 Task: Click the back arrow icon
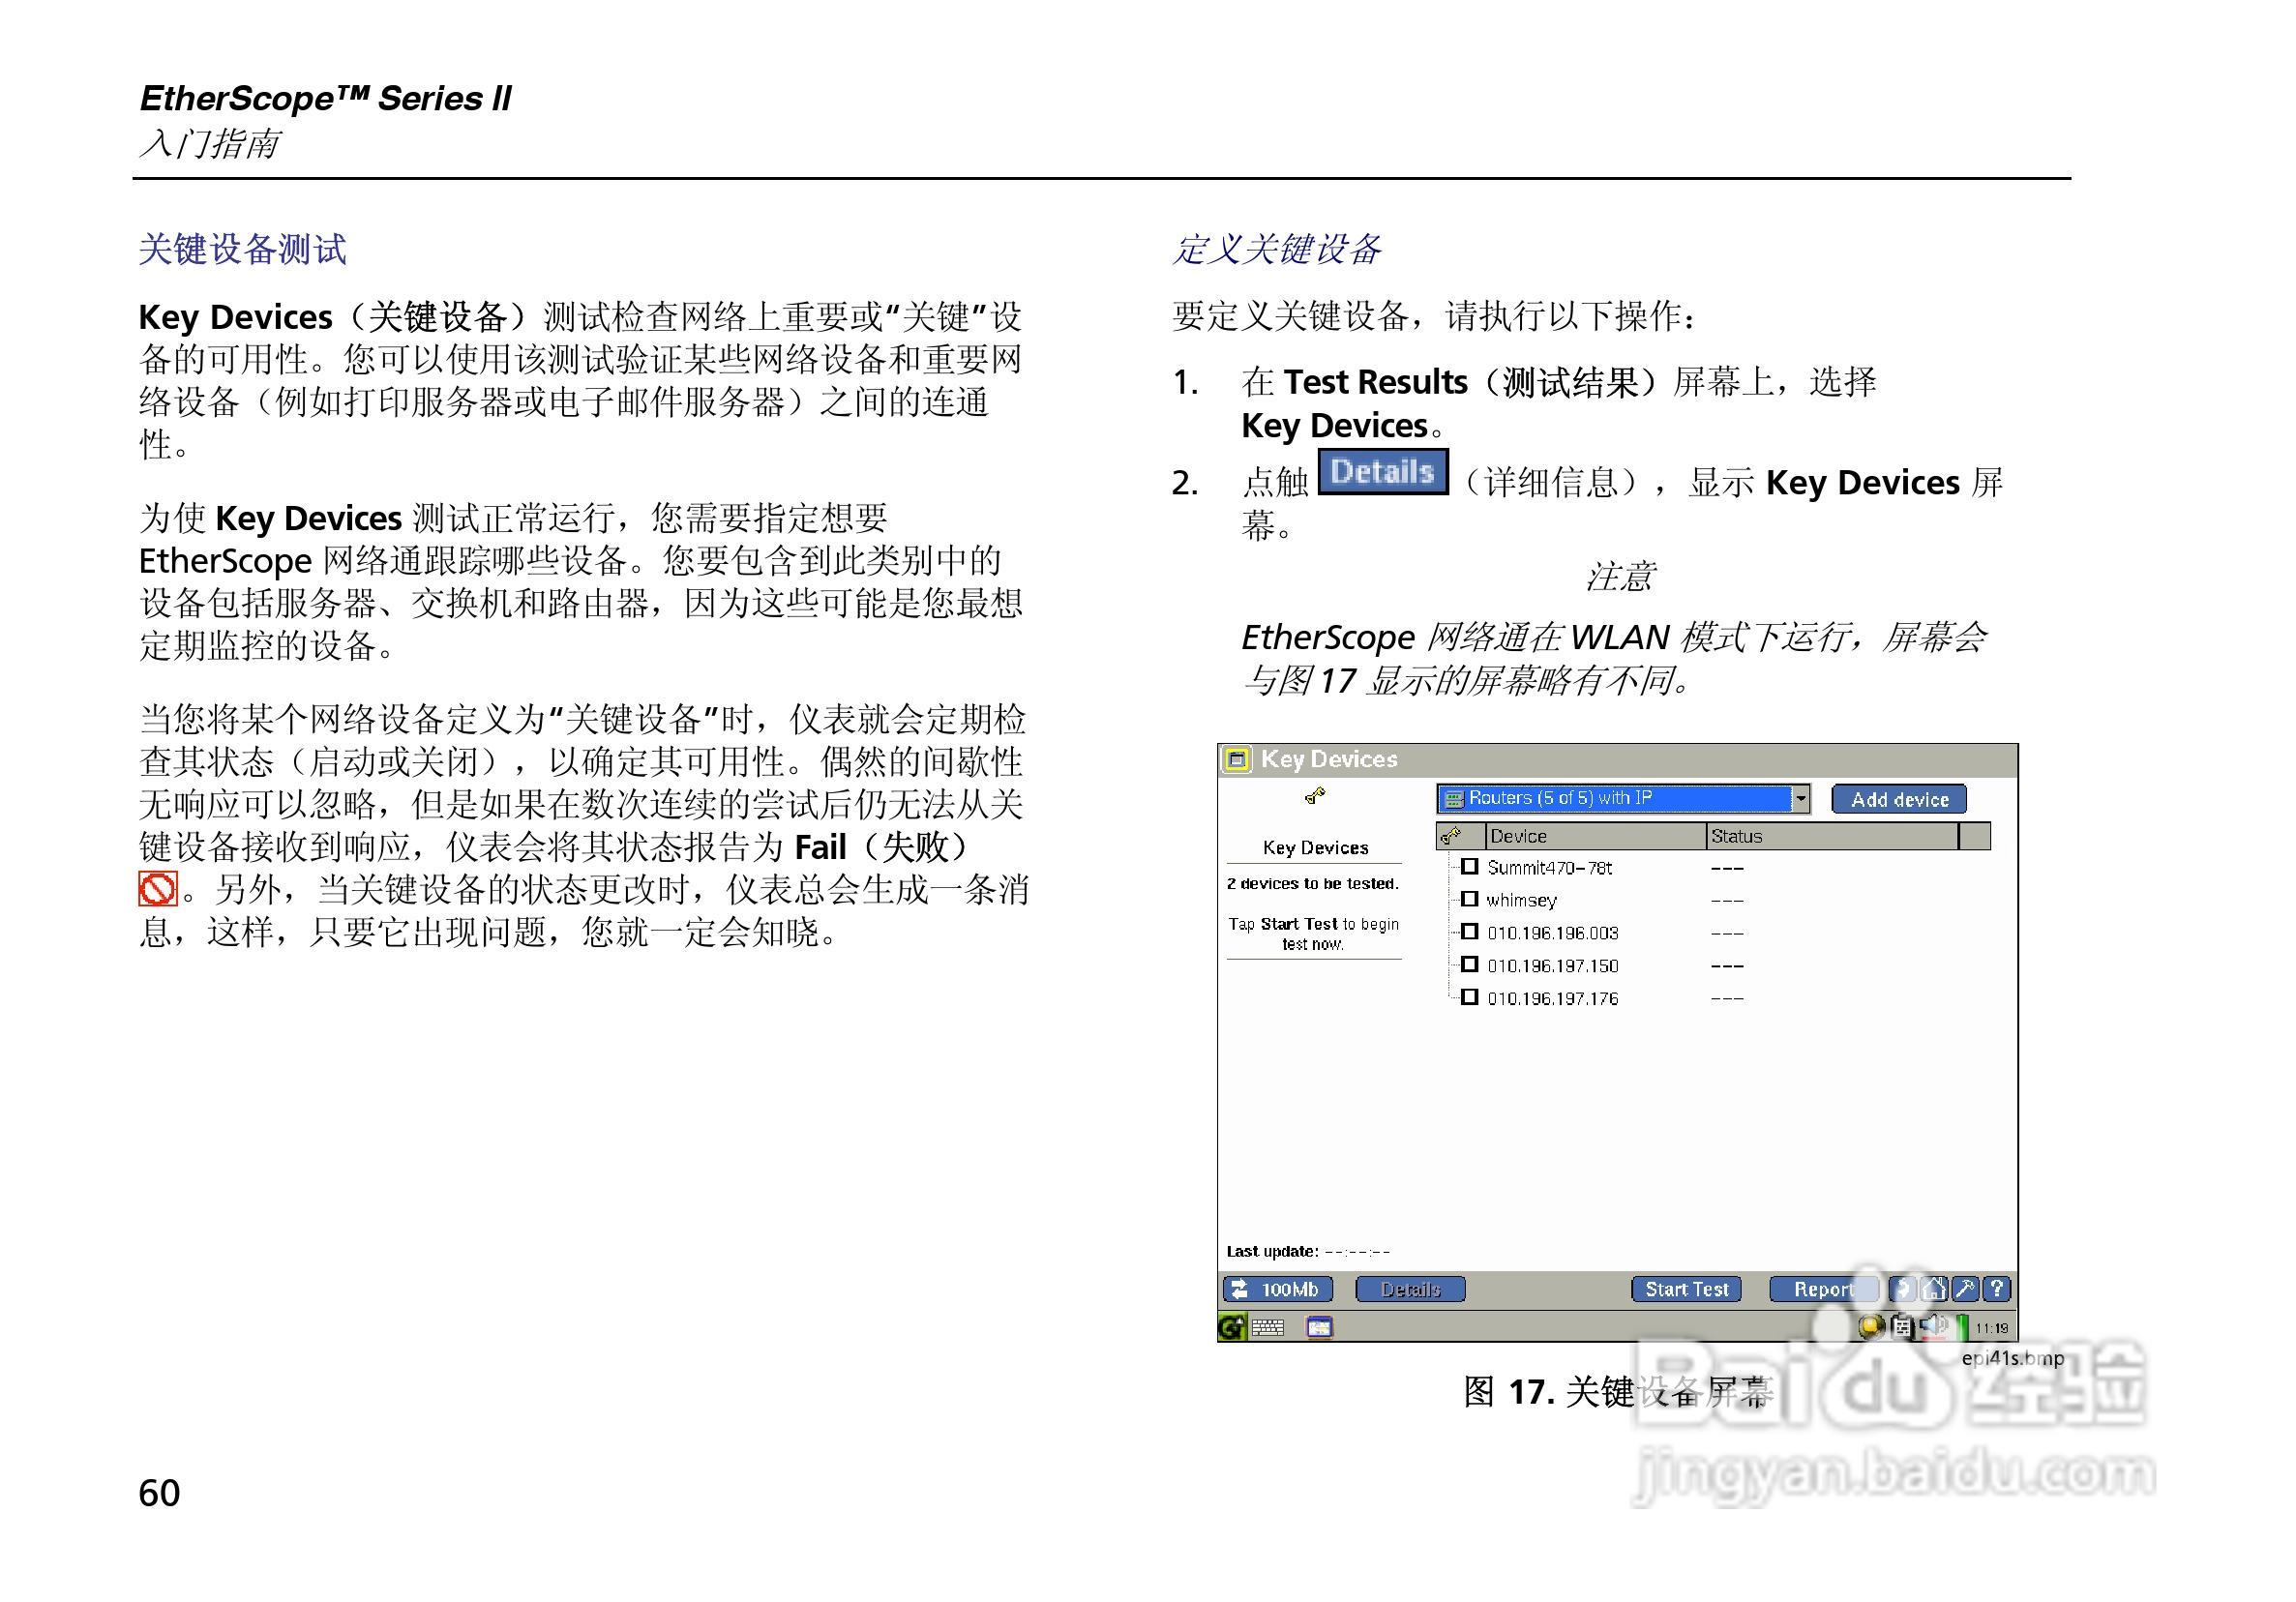[1903, 1289]
